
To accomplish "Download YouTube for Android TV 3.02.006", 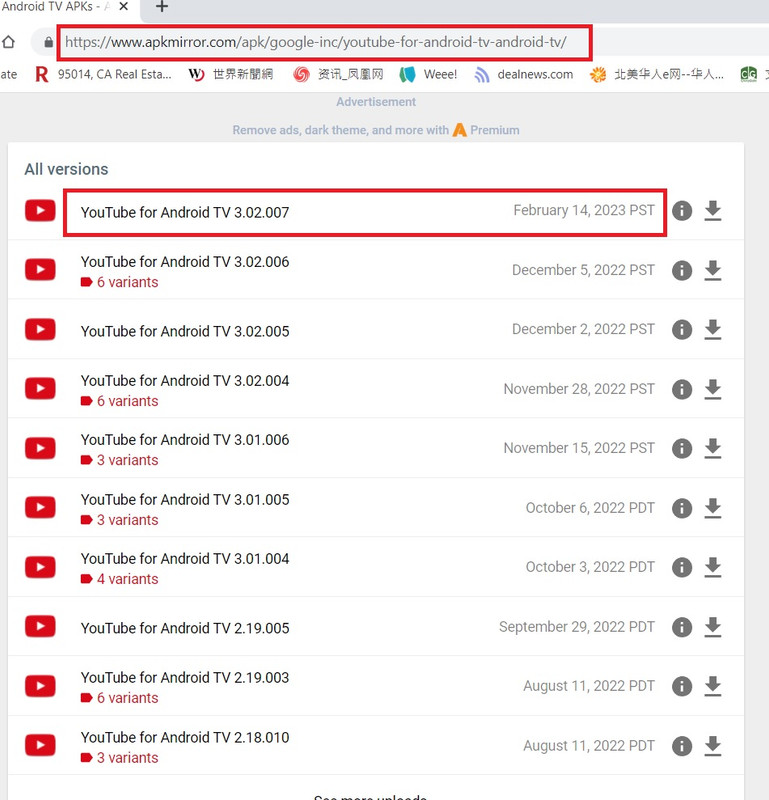I will [x=712, y=270].
